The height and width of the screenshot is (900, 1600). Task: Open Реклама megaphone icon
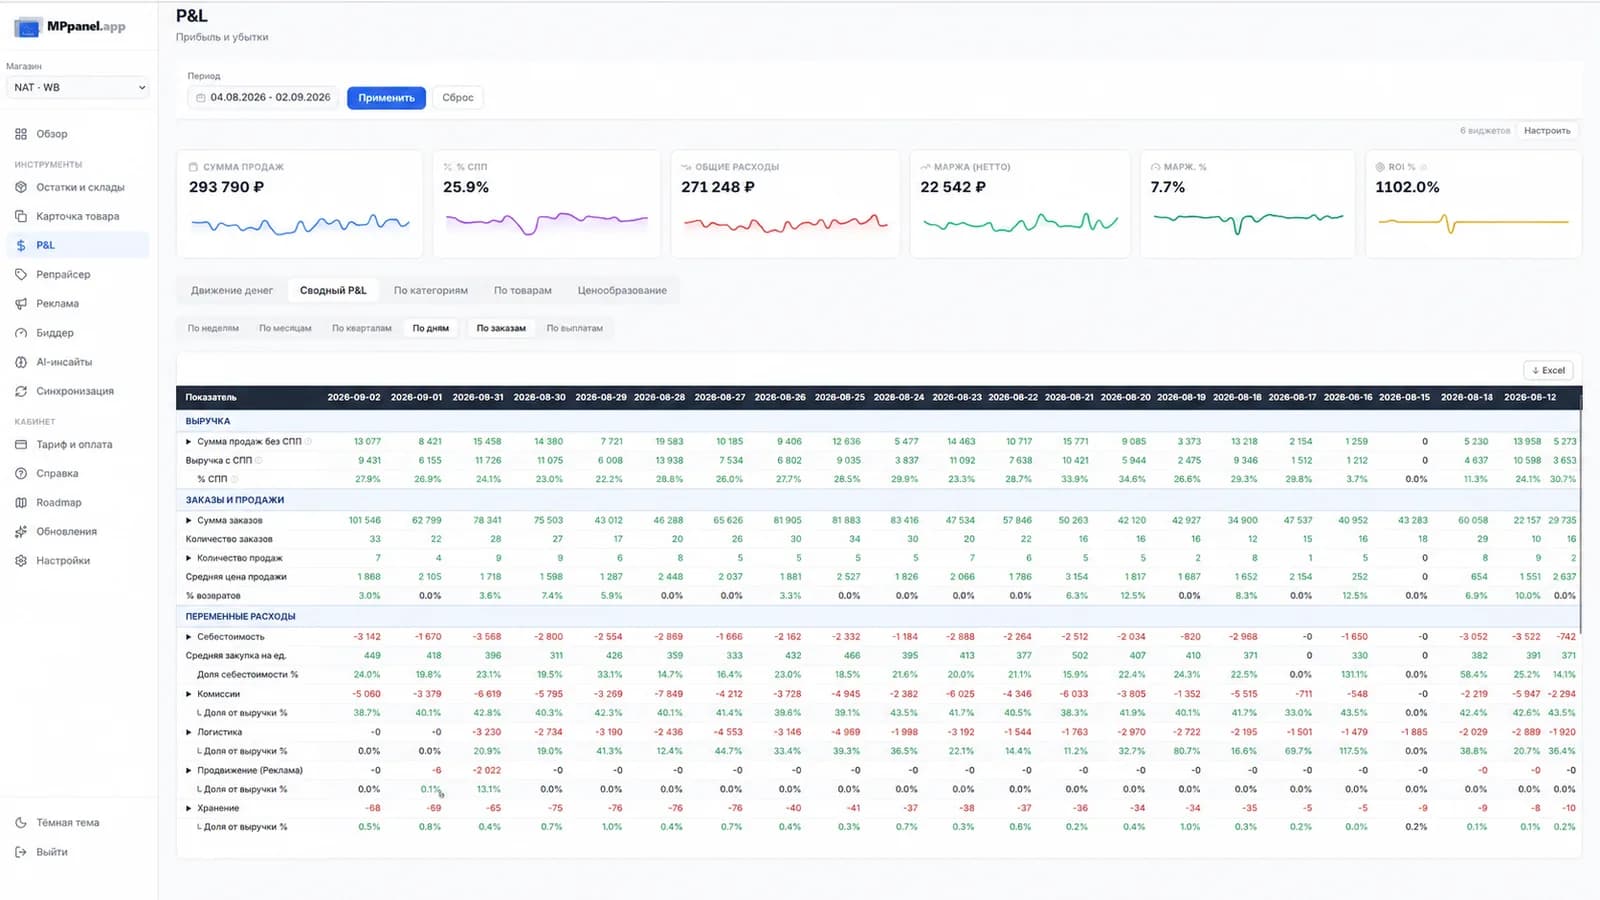(x=21, y=303)
